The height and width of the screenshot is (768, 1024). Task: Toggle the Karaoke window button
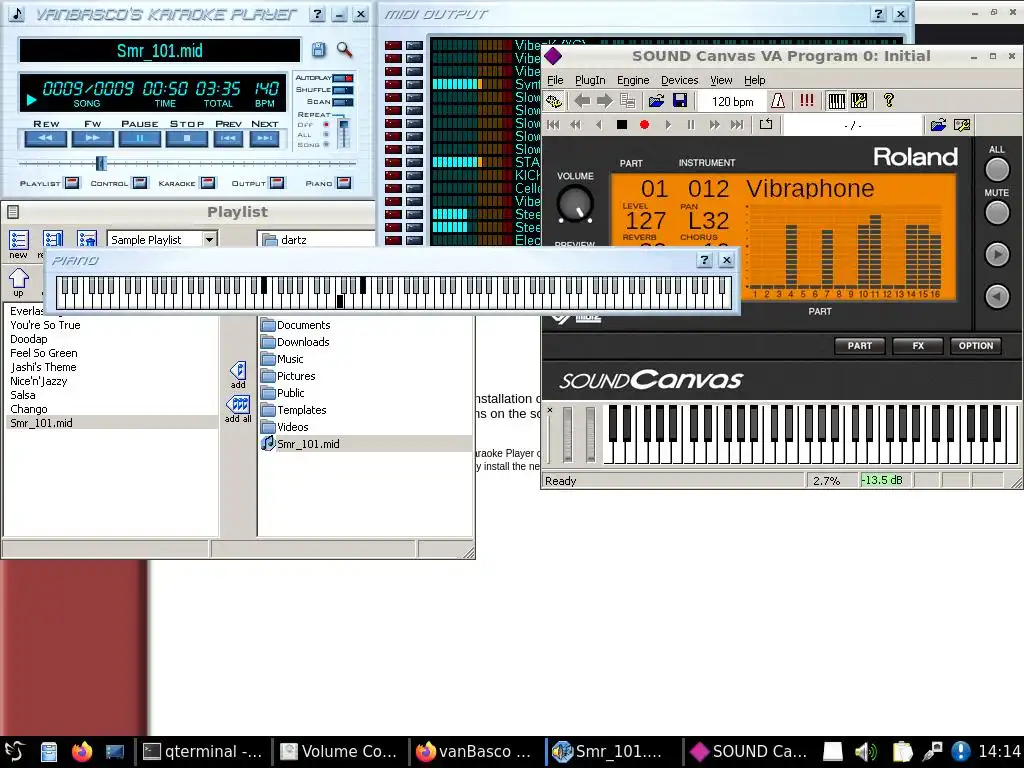point(208,183)
